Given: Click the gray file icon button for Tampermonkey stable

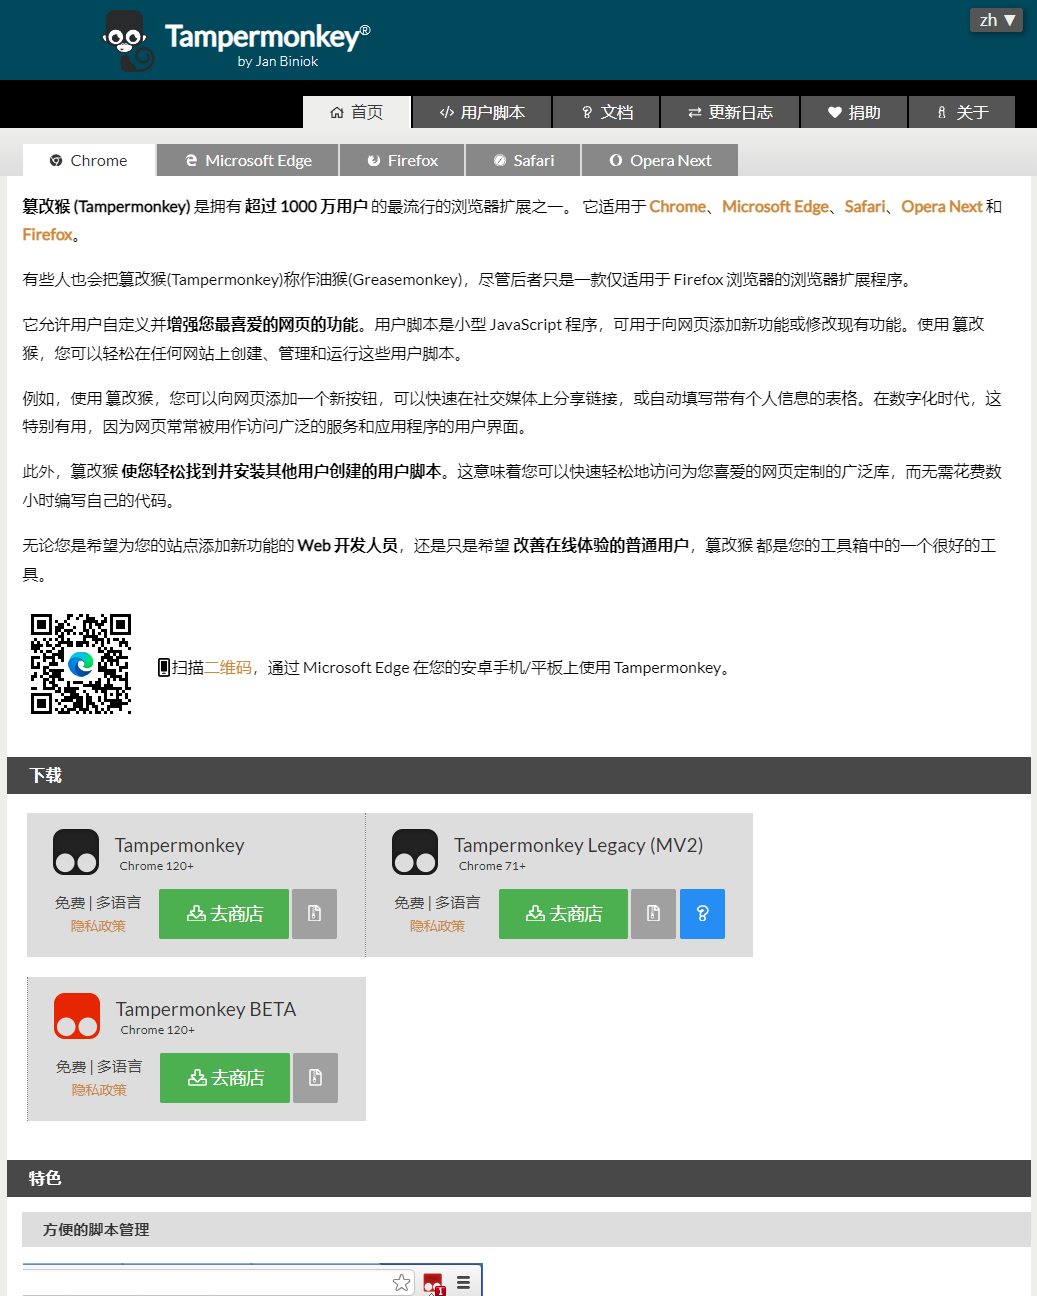Looking at the screenshot, I should coord(314,914).
